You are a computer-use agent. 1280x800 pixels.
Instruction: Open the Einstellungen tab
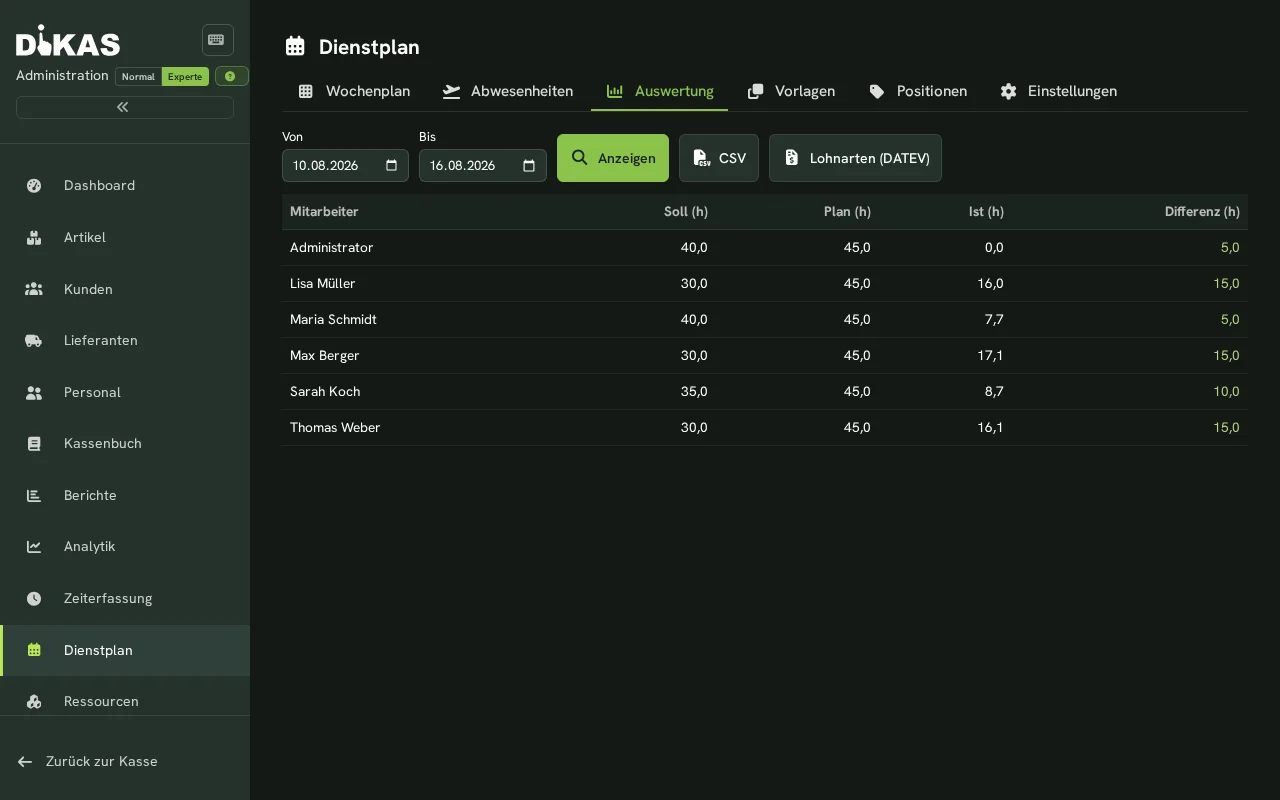1058,91
